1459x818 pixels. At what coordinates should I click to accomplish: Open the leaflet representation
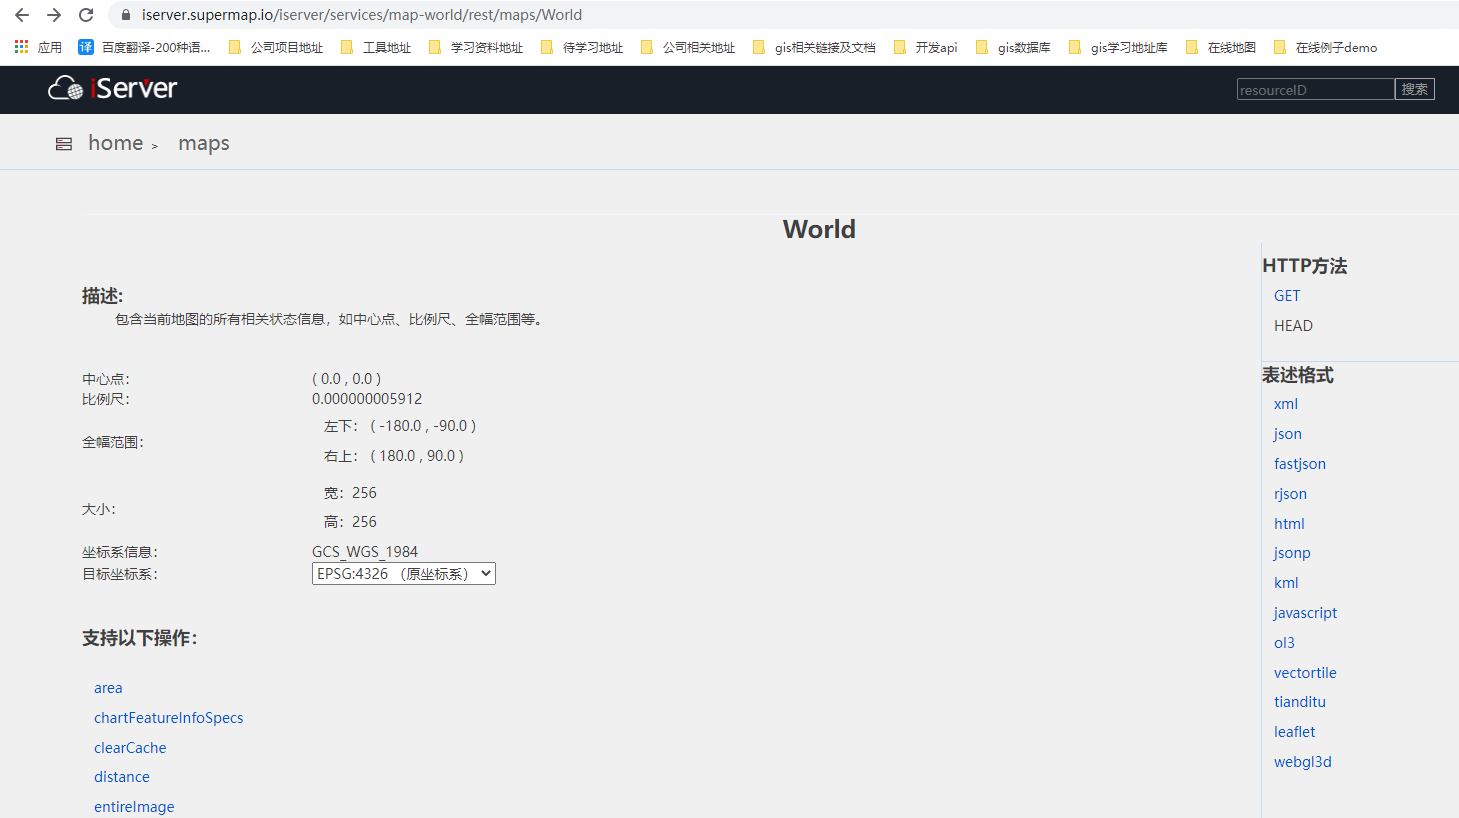1294,732
